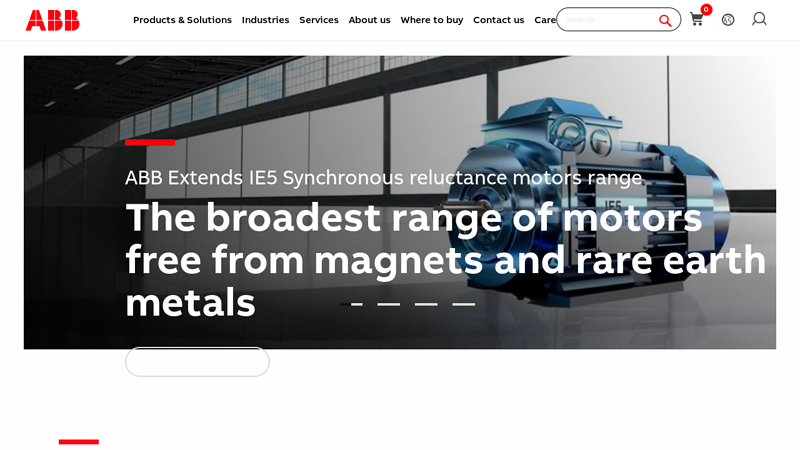Open the shopping cart
The image size is (800, 450).
click(697, 19)
